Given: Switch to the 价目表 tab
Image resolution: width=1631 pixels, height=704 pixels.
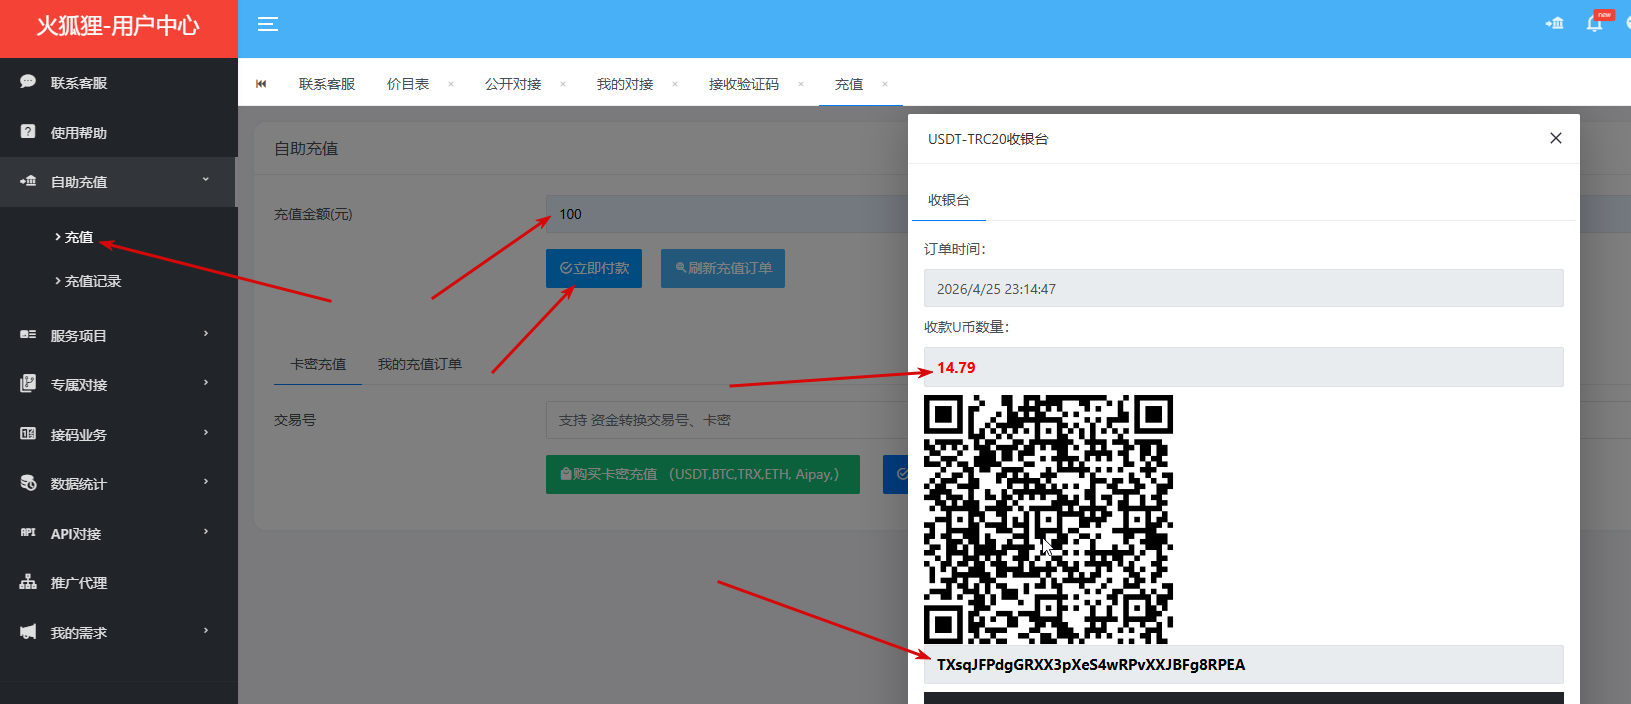Looking at the screenshot, I should point(408,84).
